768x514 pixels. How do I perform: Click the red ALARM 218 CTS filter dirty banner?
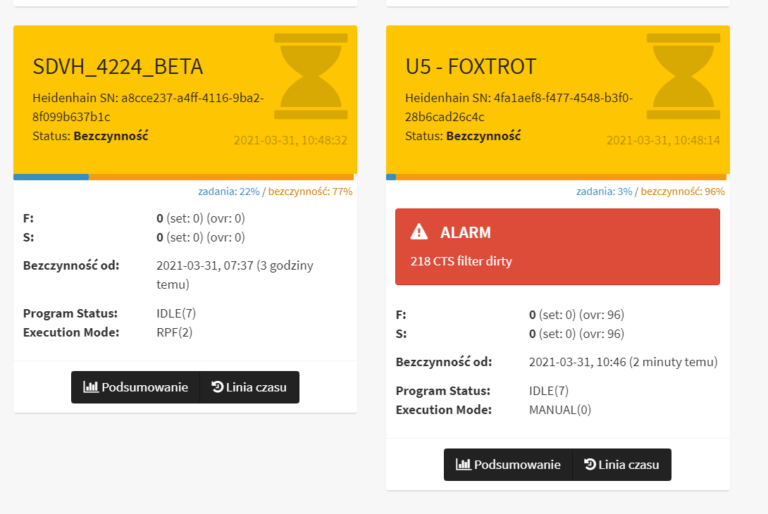[x=557, y=246]
